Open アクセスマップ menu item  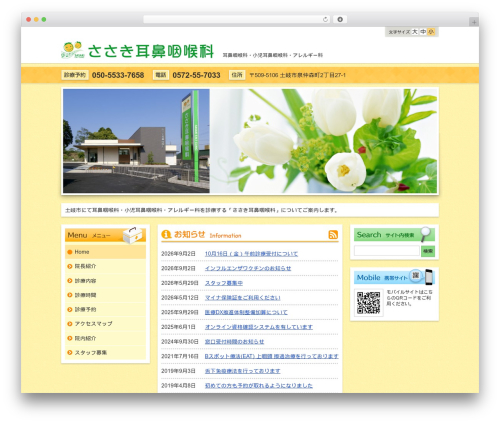click(x=105, y=324)
